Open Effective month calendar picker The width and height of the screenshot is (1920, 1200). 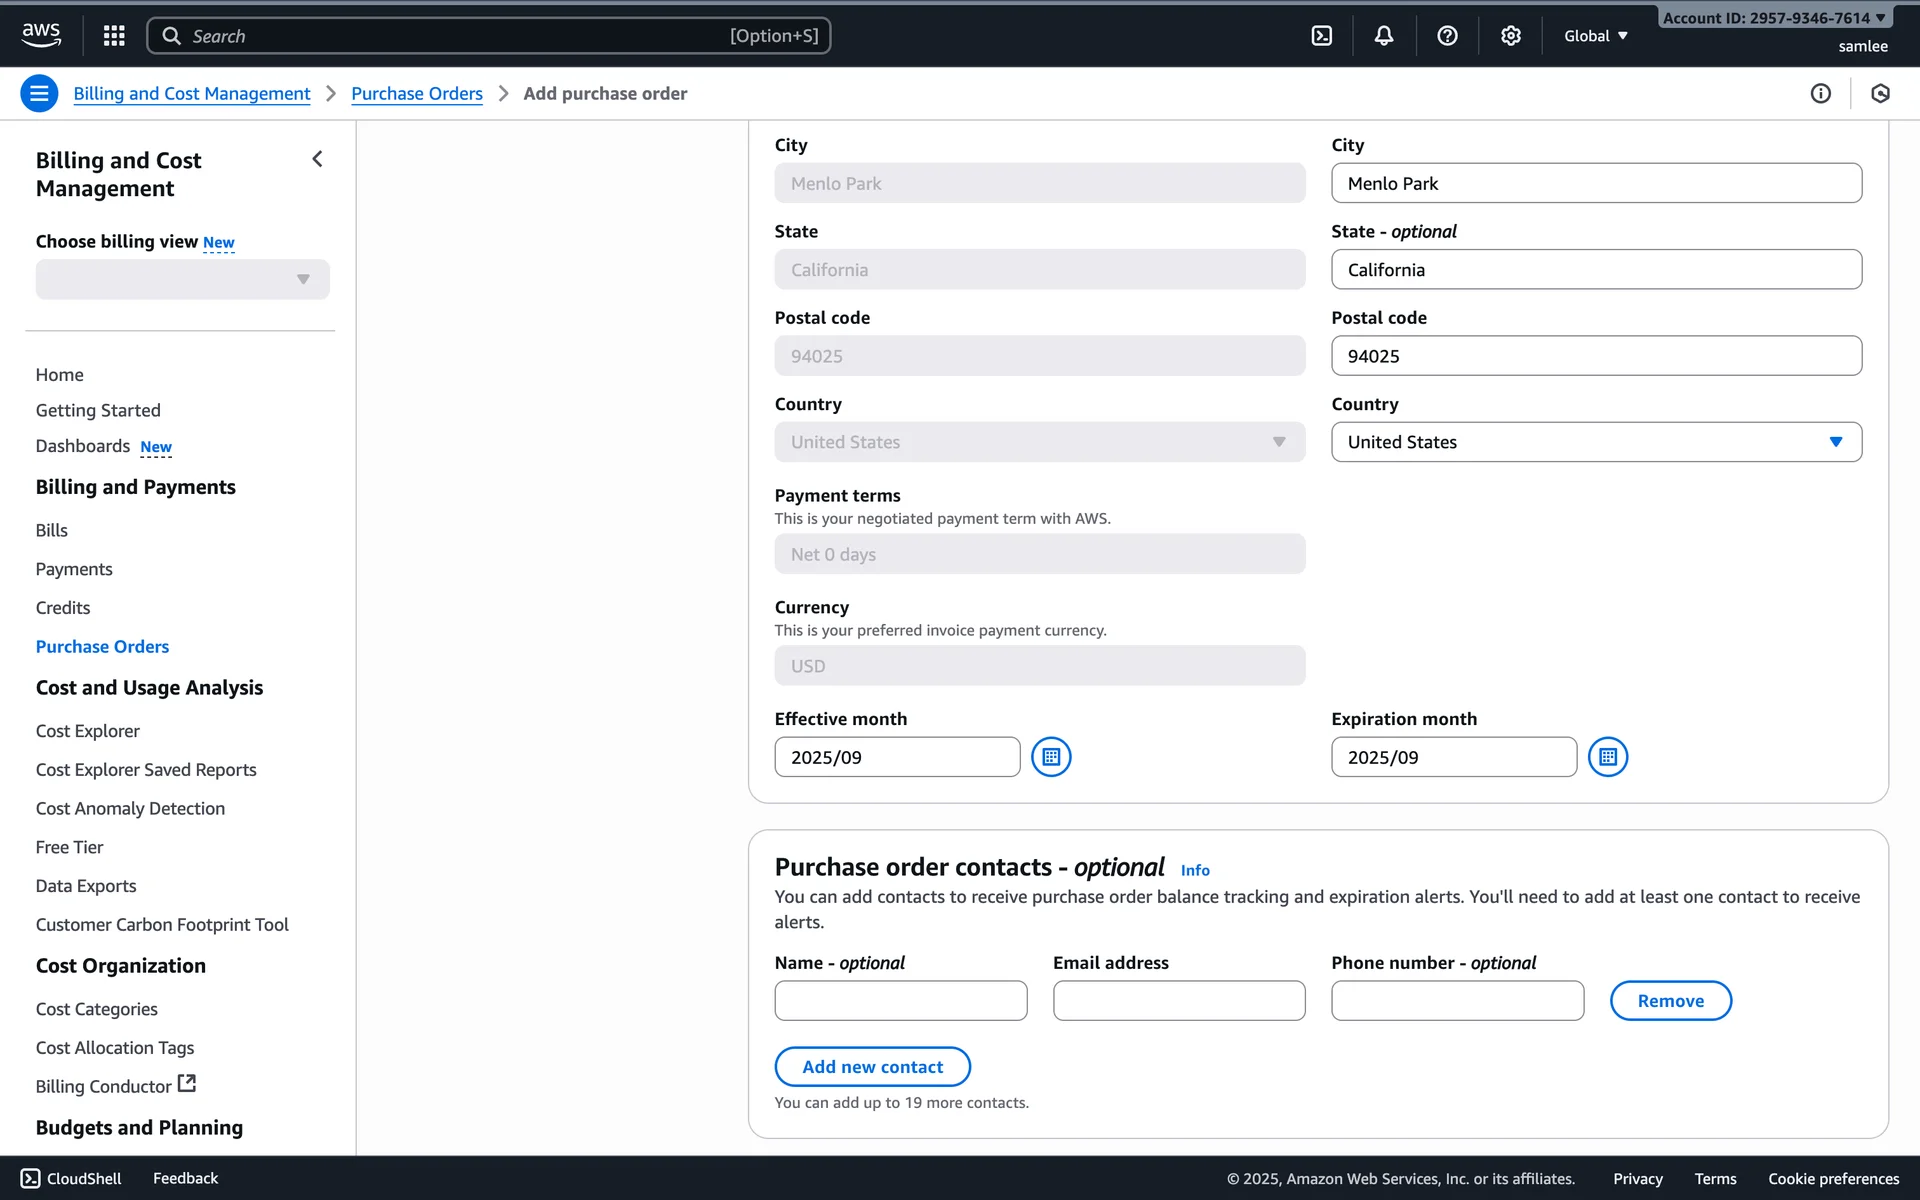point(1051,757)
